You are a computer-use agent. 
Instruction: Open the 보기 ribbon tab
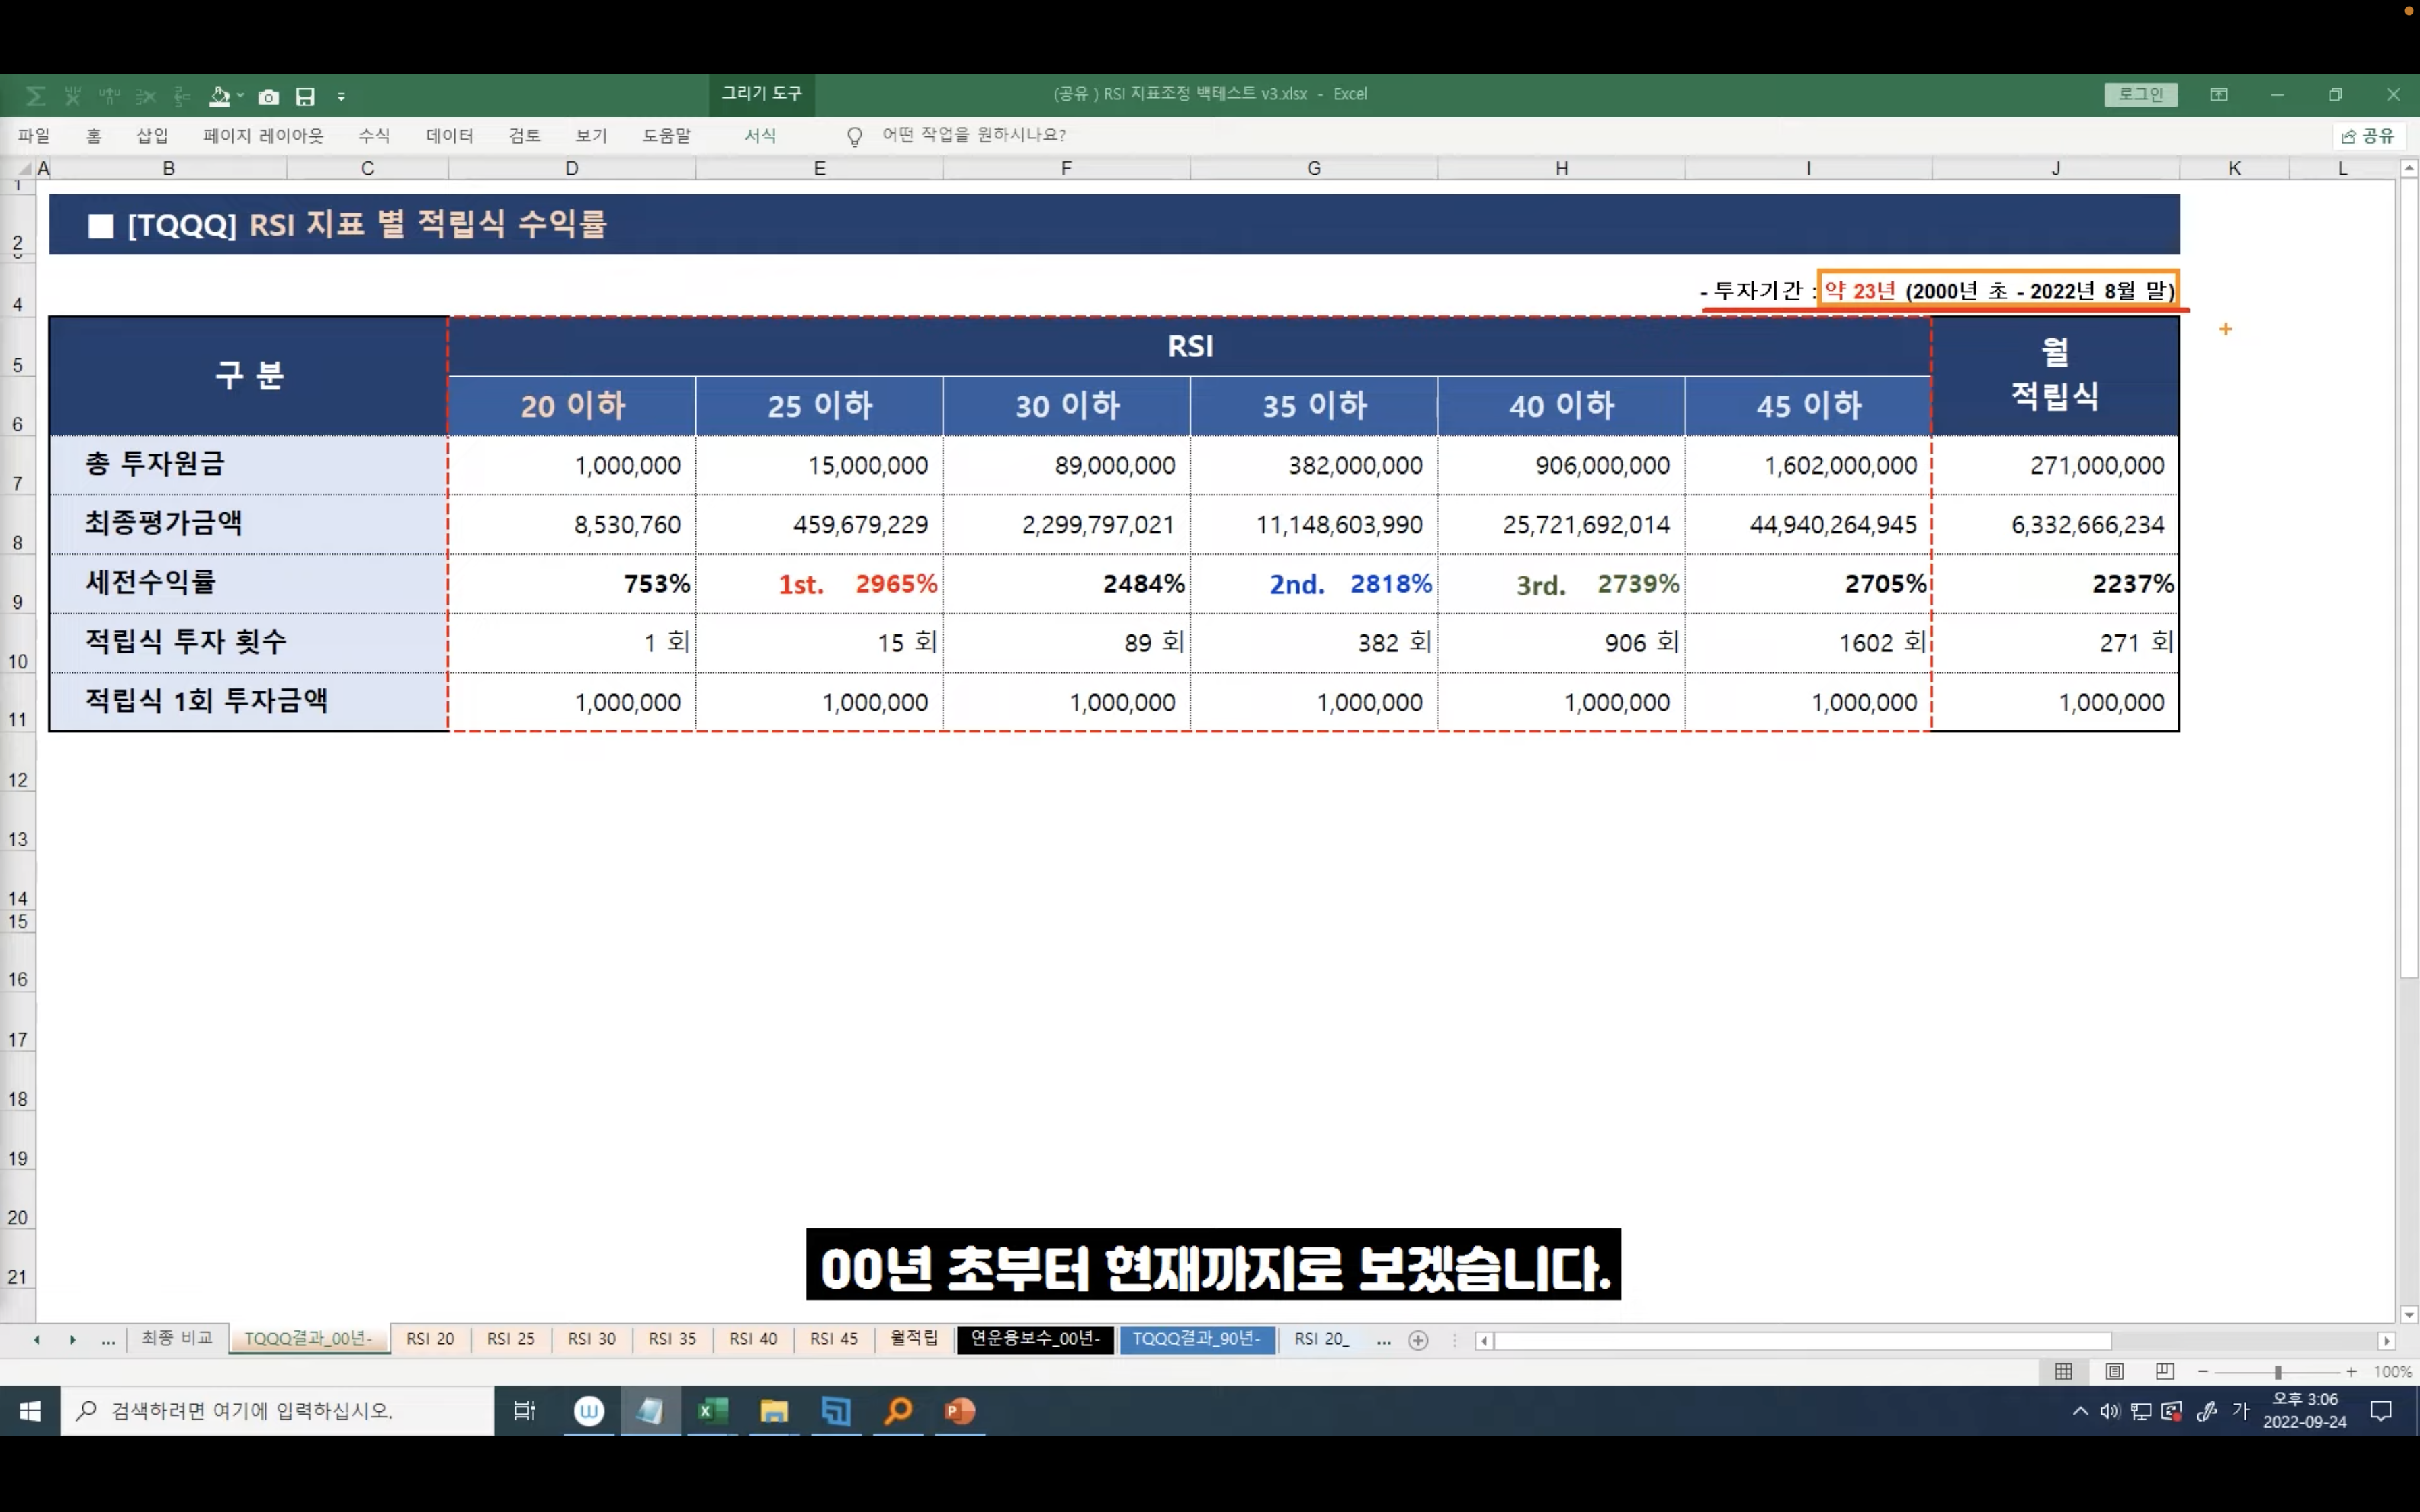pyautogui.click(x=591, y=135)
